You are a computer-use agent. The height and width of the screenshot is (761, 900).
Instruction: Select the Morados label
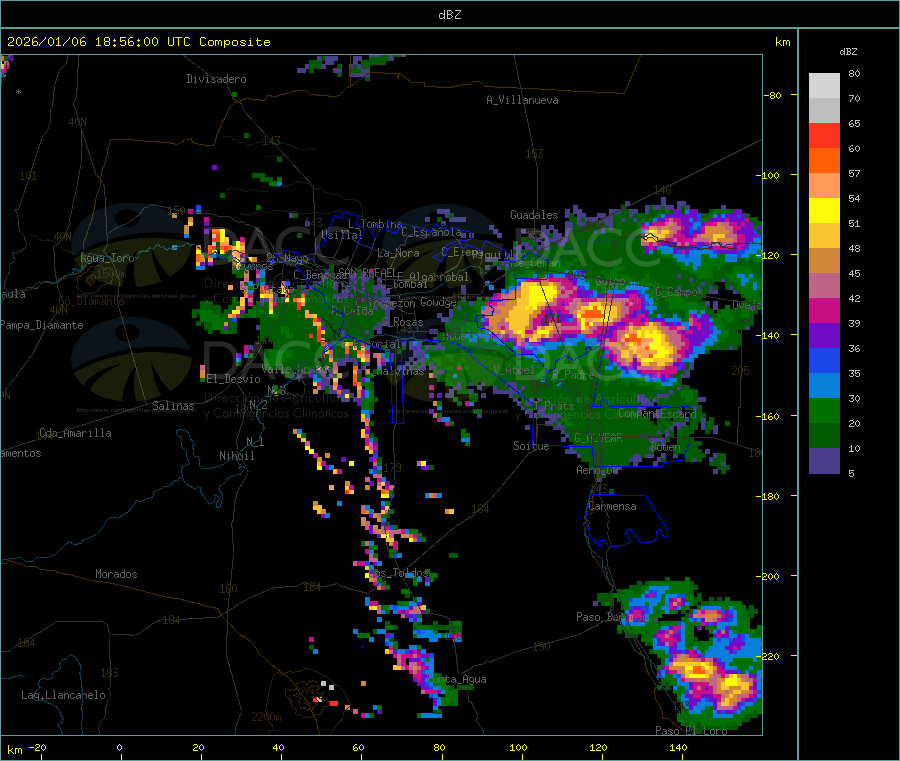(x=116, y=574)
